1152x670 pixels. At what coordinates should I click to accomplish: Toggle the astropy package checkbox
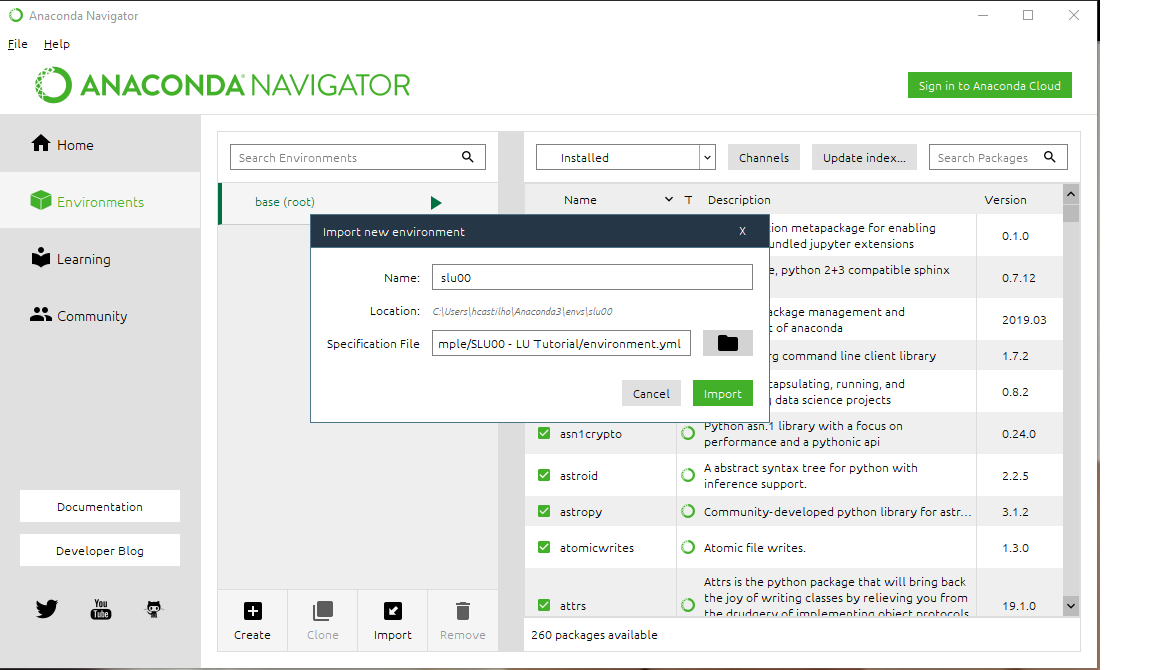(x=544, y=511)
